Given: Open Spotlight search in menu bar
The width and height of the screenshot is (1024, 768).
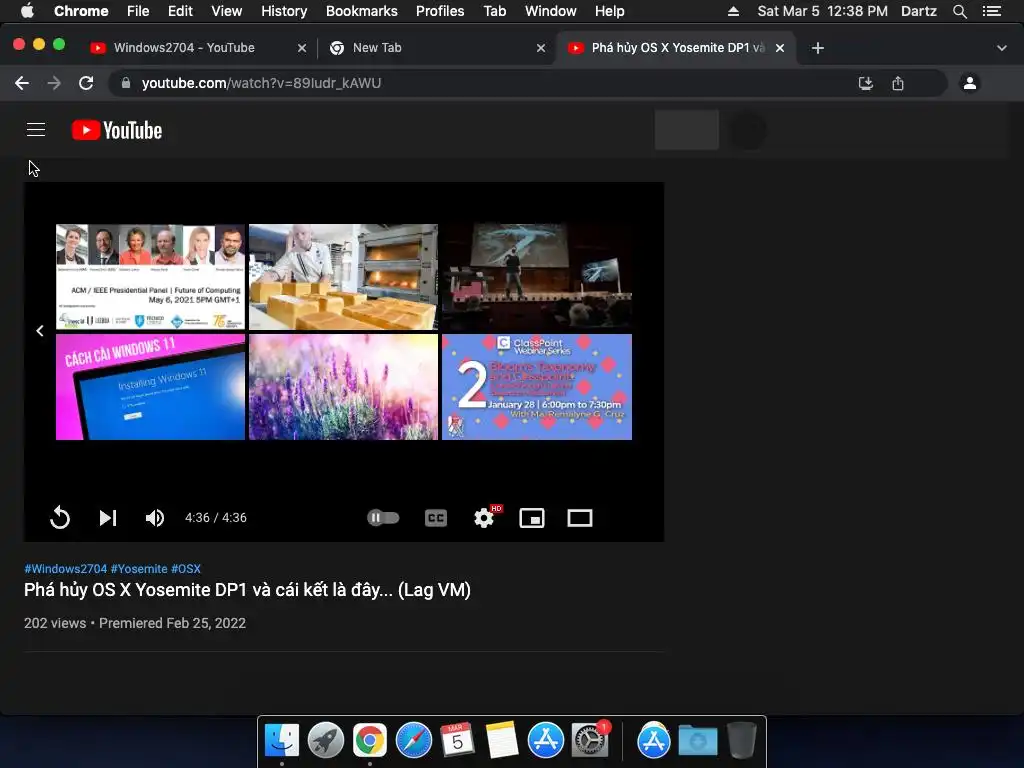Looking at the screenshot, I should coord(959,11).
